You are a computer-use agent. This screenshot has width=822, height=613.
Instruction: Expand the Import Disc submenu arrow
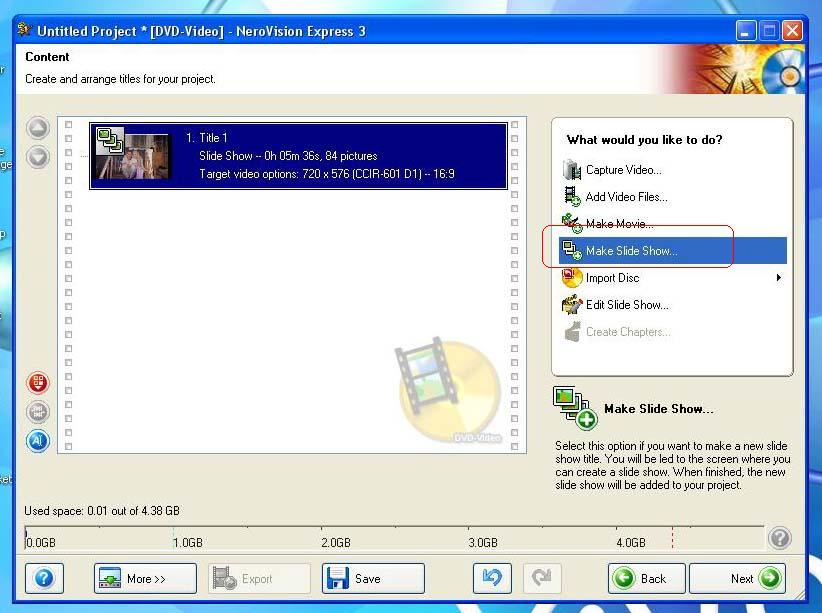(778, 278)
